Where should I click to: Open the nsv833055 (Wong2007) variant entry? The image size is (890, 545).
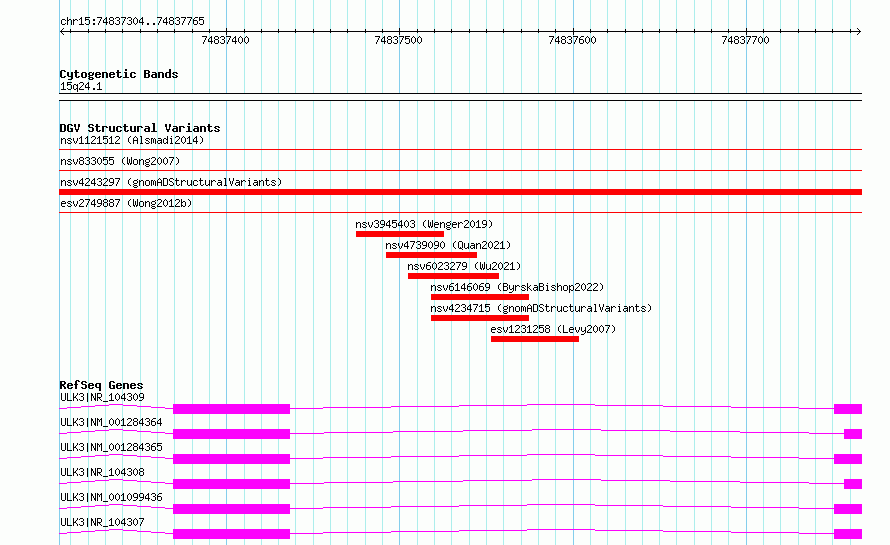click(120, 161)
